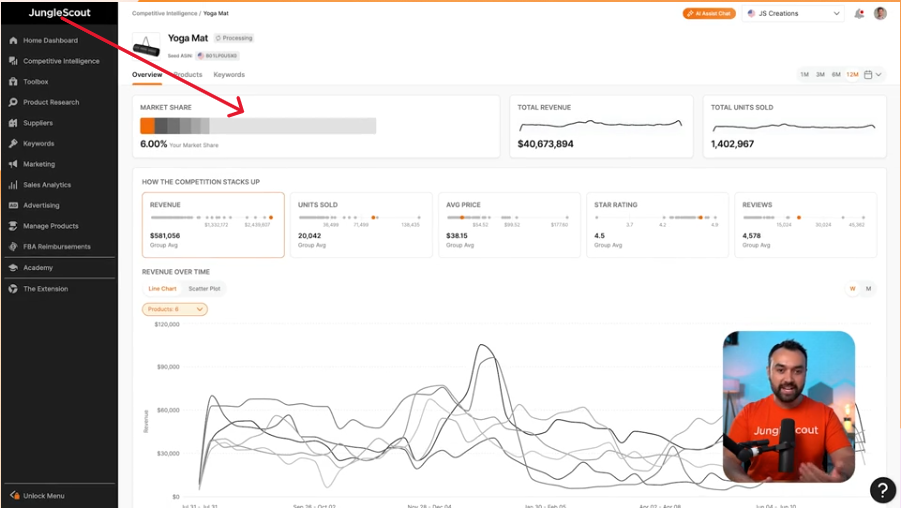Click the Unlock Menu arrow icon
Image resolution: width=901 pixels, height=508 pixels.
(15, 495)
